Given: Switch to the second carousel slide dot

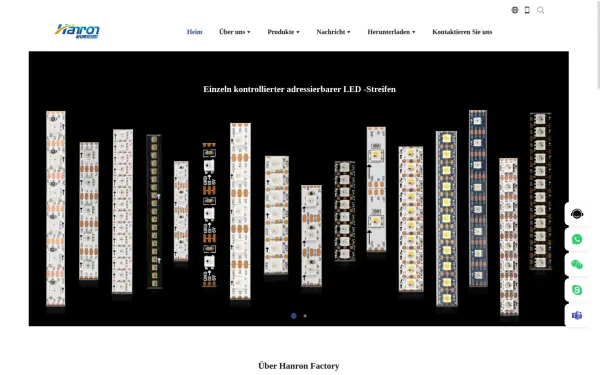Looking at the screenshot, I should 305,316.
